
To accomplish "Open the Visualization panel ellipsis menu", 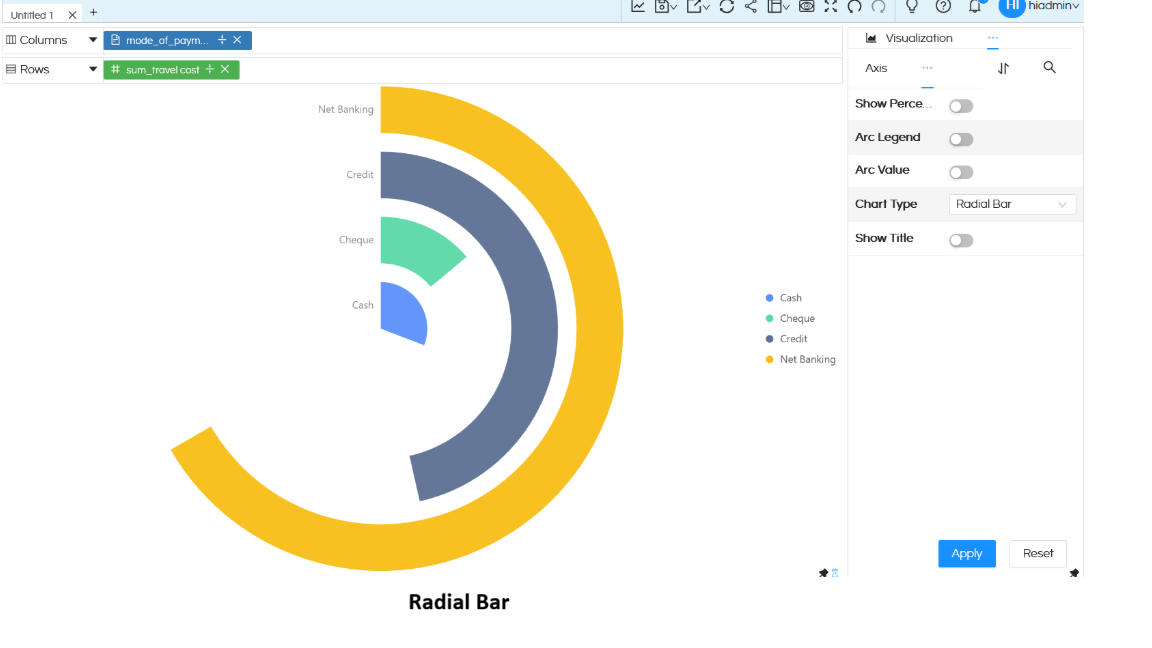I will point(993,37).
